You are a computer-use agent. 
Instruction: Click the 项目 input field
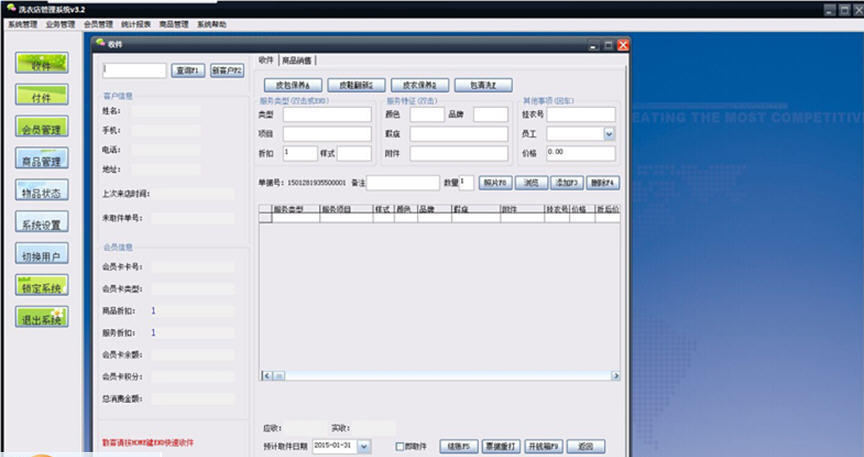327,134
